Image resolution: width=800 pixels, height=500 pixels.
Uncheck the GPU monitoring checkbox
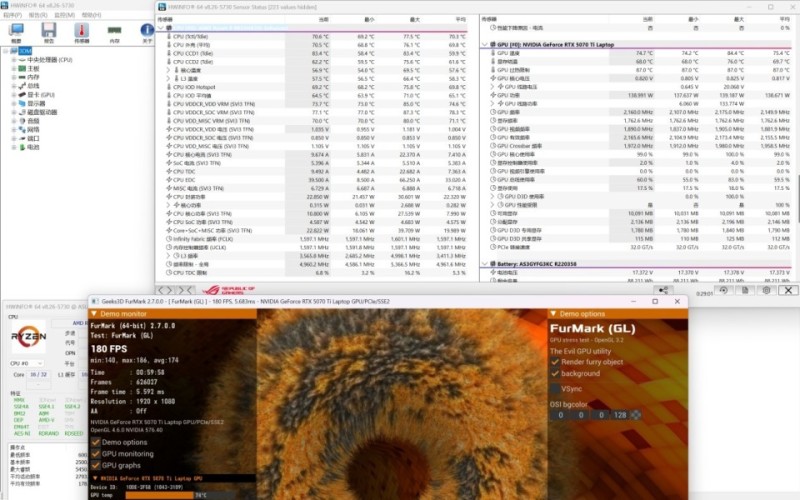(x=96, y=453)
